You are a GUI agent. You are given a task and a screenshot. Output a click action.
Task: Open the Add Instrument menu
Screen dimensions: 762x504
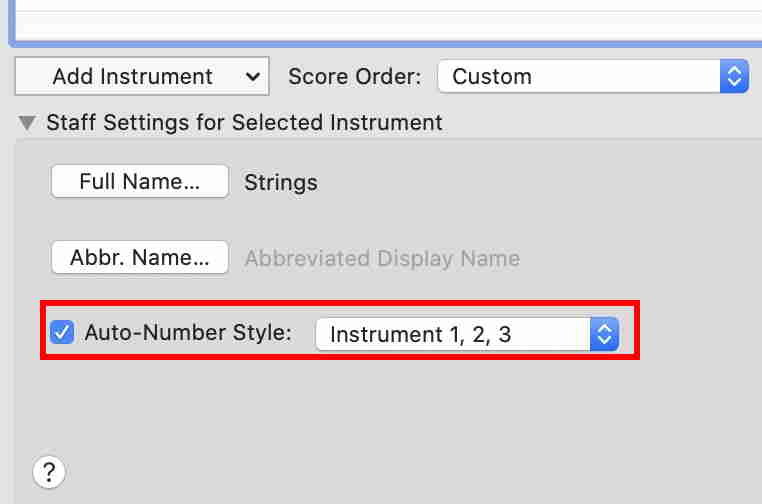(x=142, y=76)
